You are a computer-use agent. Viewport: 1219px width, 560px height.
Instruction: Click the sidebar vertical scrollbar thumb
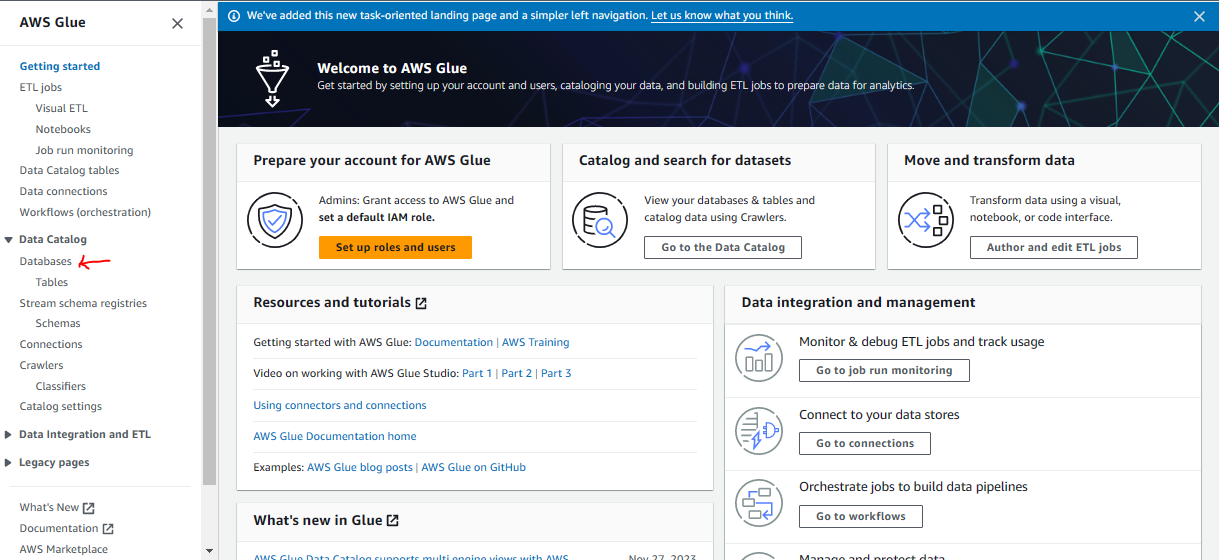pyautogui.click(x=209, y=250)
